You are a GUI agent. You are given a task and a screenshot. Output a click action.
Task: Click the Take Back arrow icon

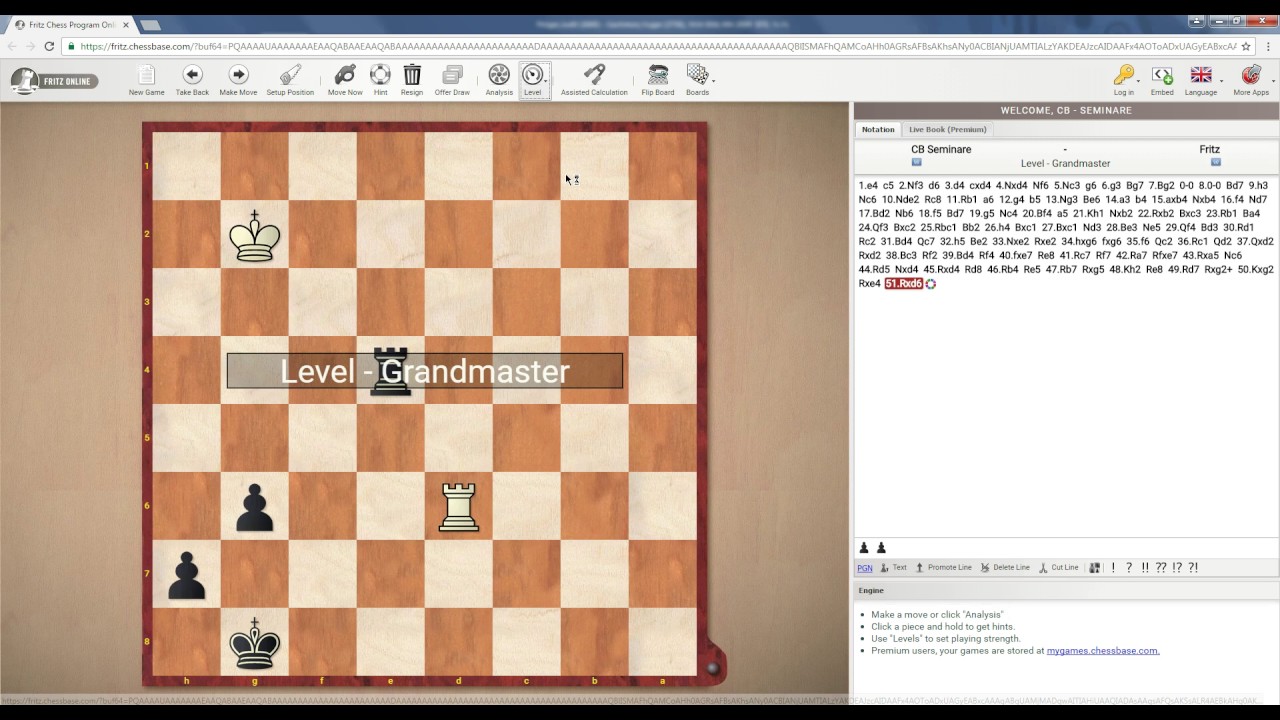point(192,75)
